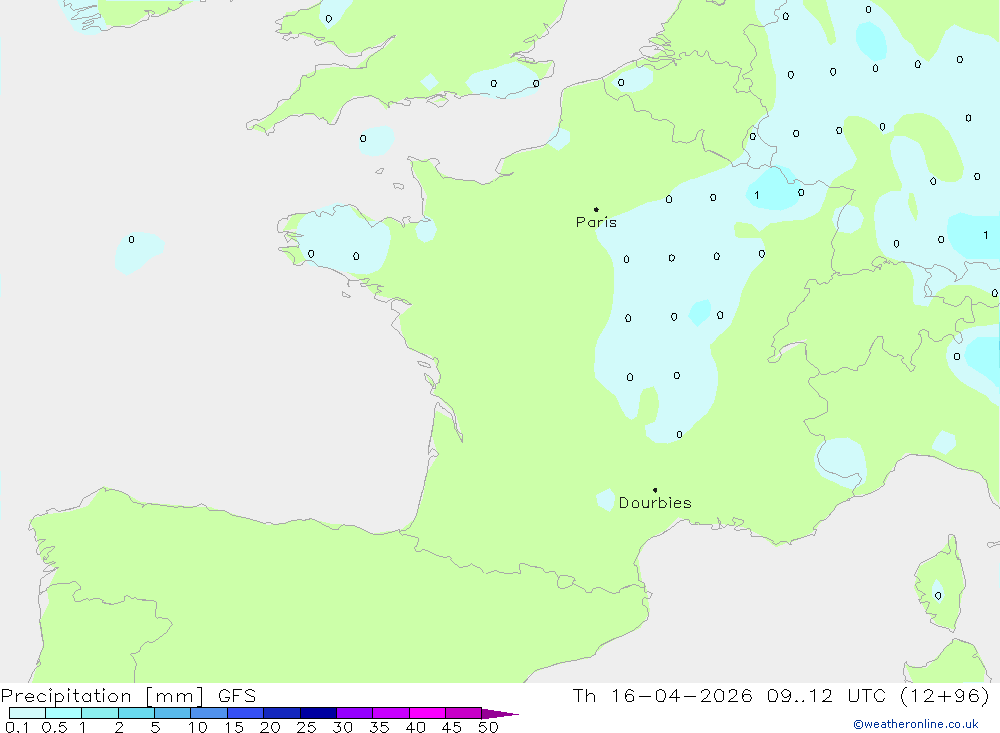This screenshot has height=733, width=1000.
Task: Pick the legend swatch between 0.1 and 0.5
Action: tap(27, 713)
